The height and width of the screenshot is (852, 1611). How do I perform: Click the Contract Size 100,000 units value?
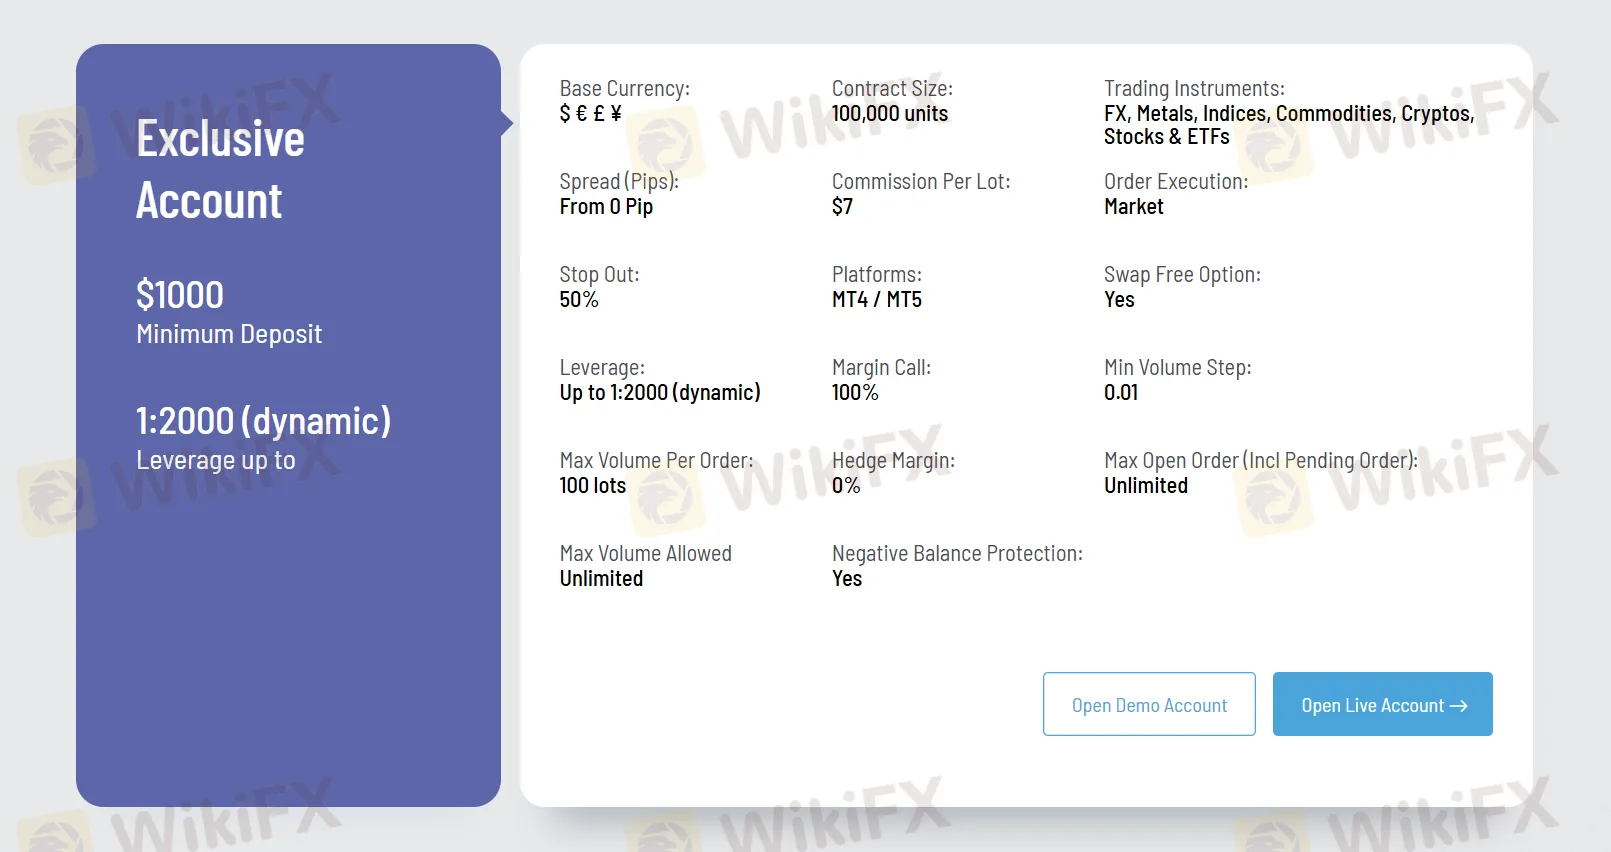click(x=889, y=114)
